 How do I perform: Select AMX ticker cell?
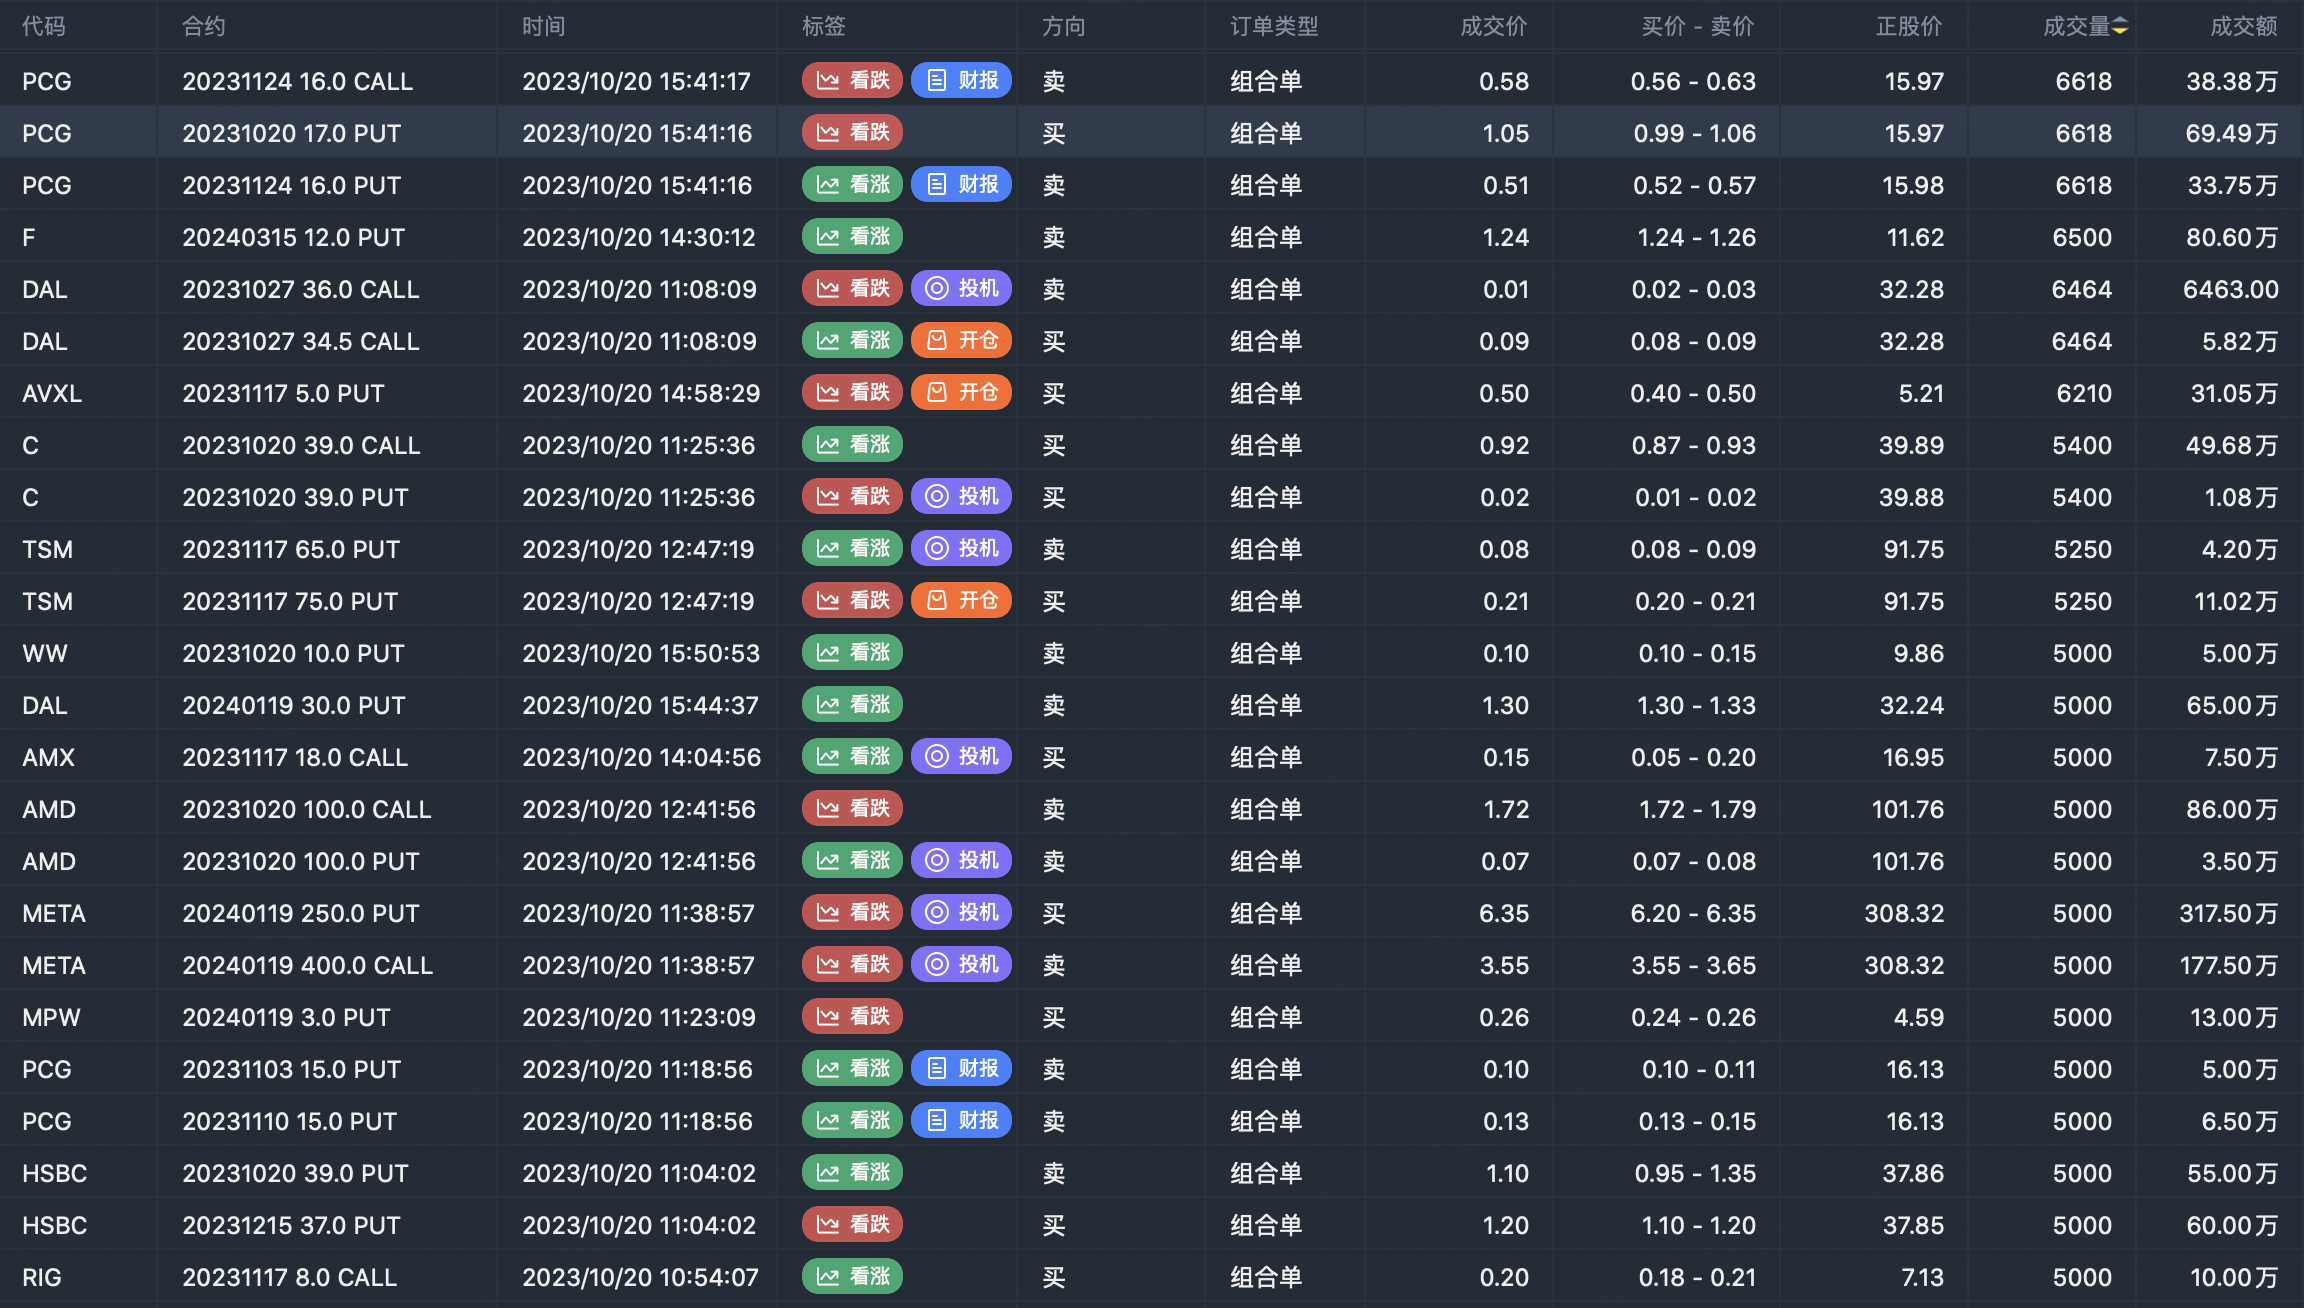click(49, 757)
